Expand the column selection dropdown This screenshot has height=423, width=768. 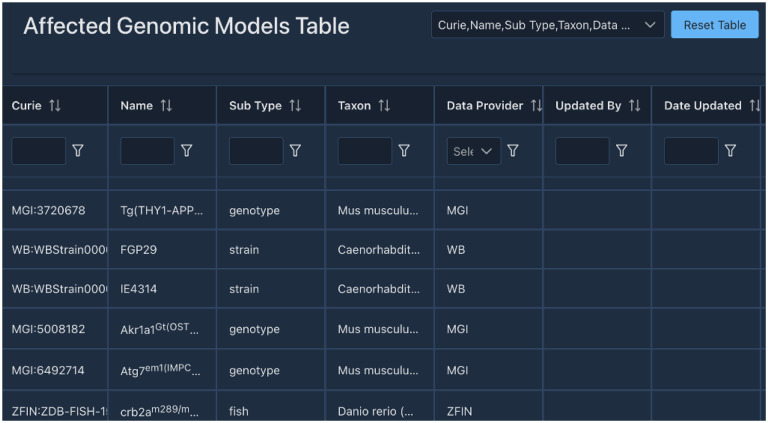(548, 25)
